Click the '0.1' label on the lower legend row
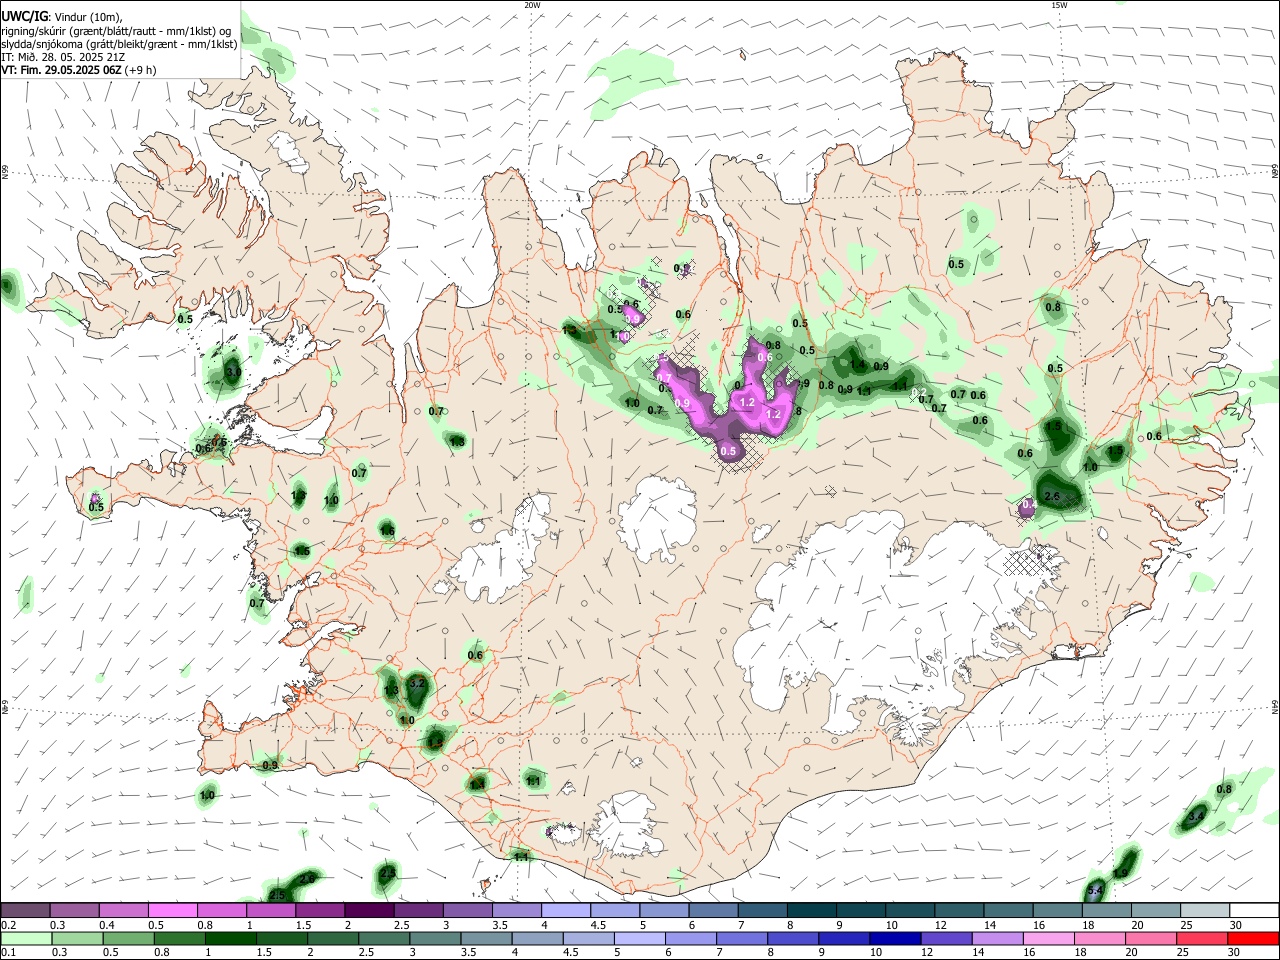1280x960 pixels. coord(8,953)
